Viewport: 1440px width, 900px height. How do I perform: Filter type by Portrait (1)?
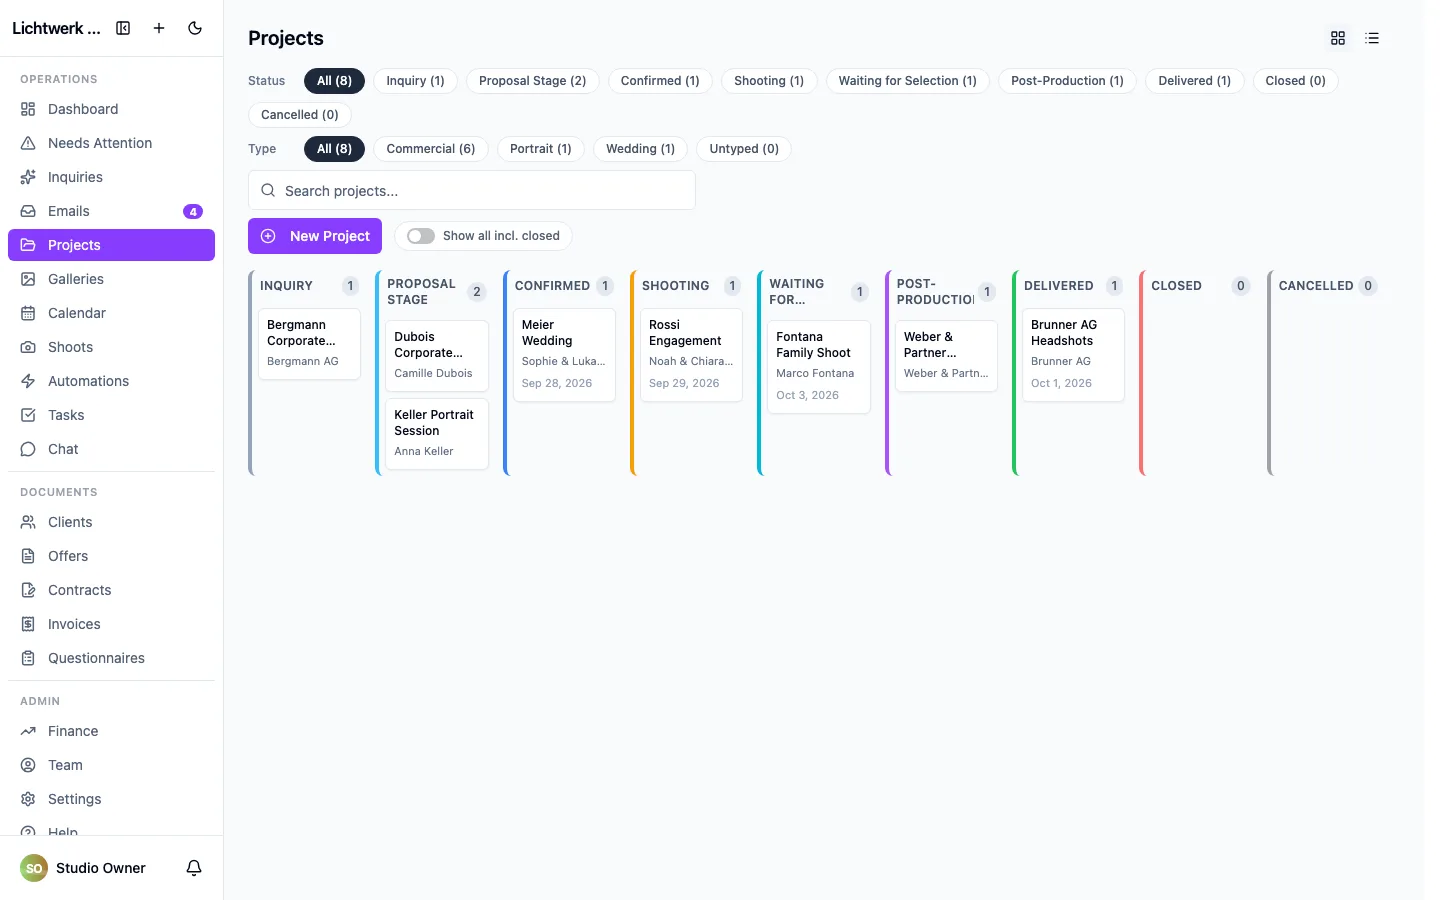point(540,149)
